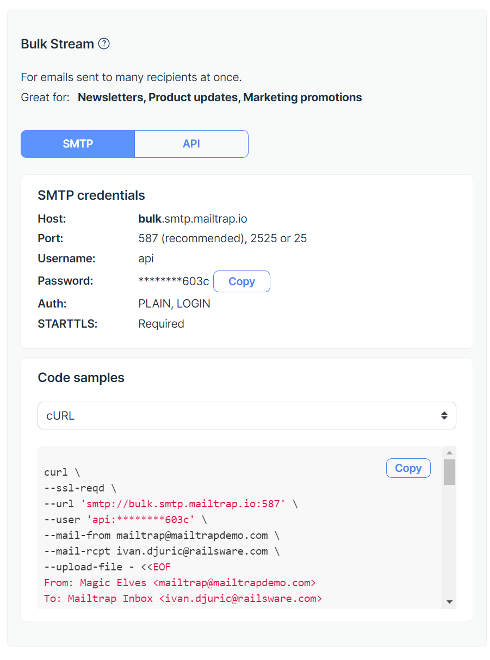The height and width of the screenshot is (660, 490).
Task: Click the From: Magic Elves code line
Action: click(180, 583)
